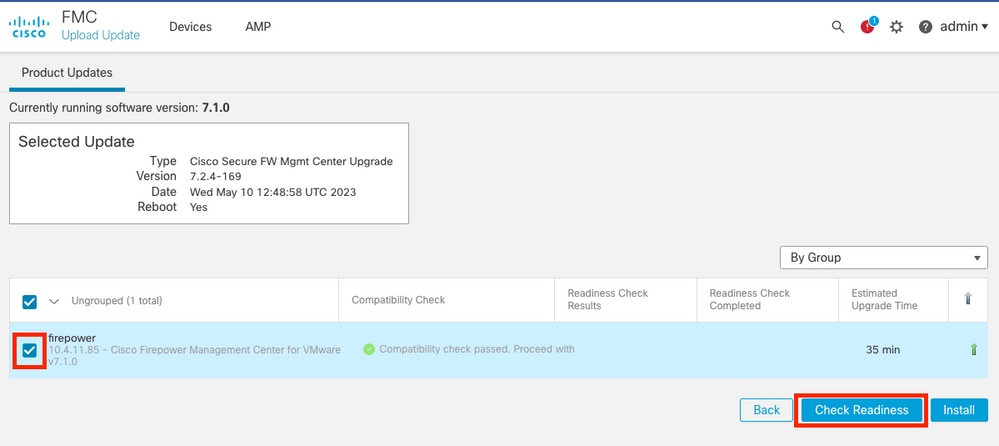Select the Product Updates tab
The image size is (999, 446).
[x=67, y=73]
